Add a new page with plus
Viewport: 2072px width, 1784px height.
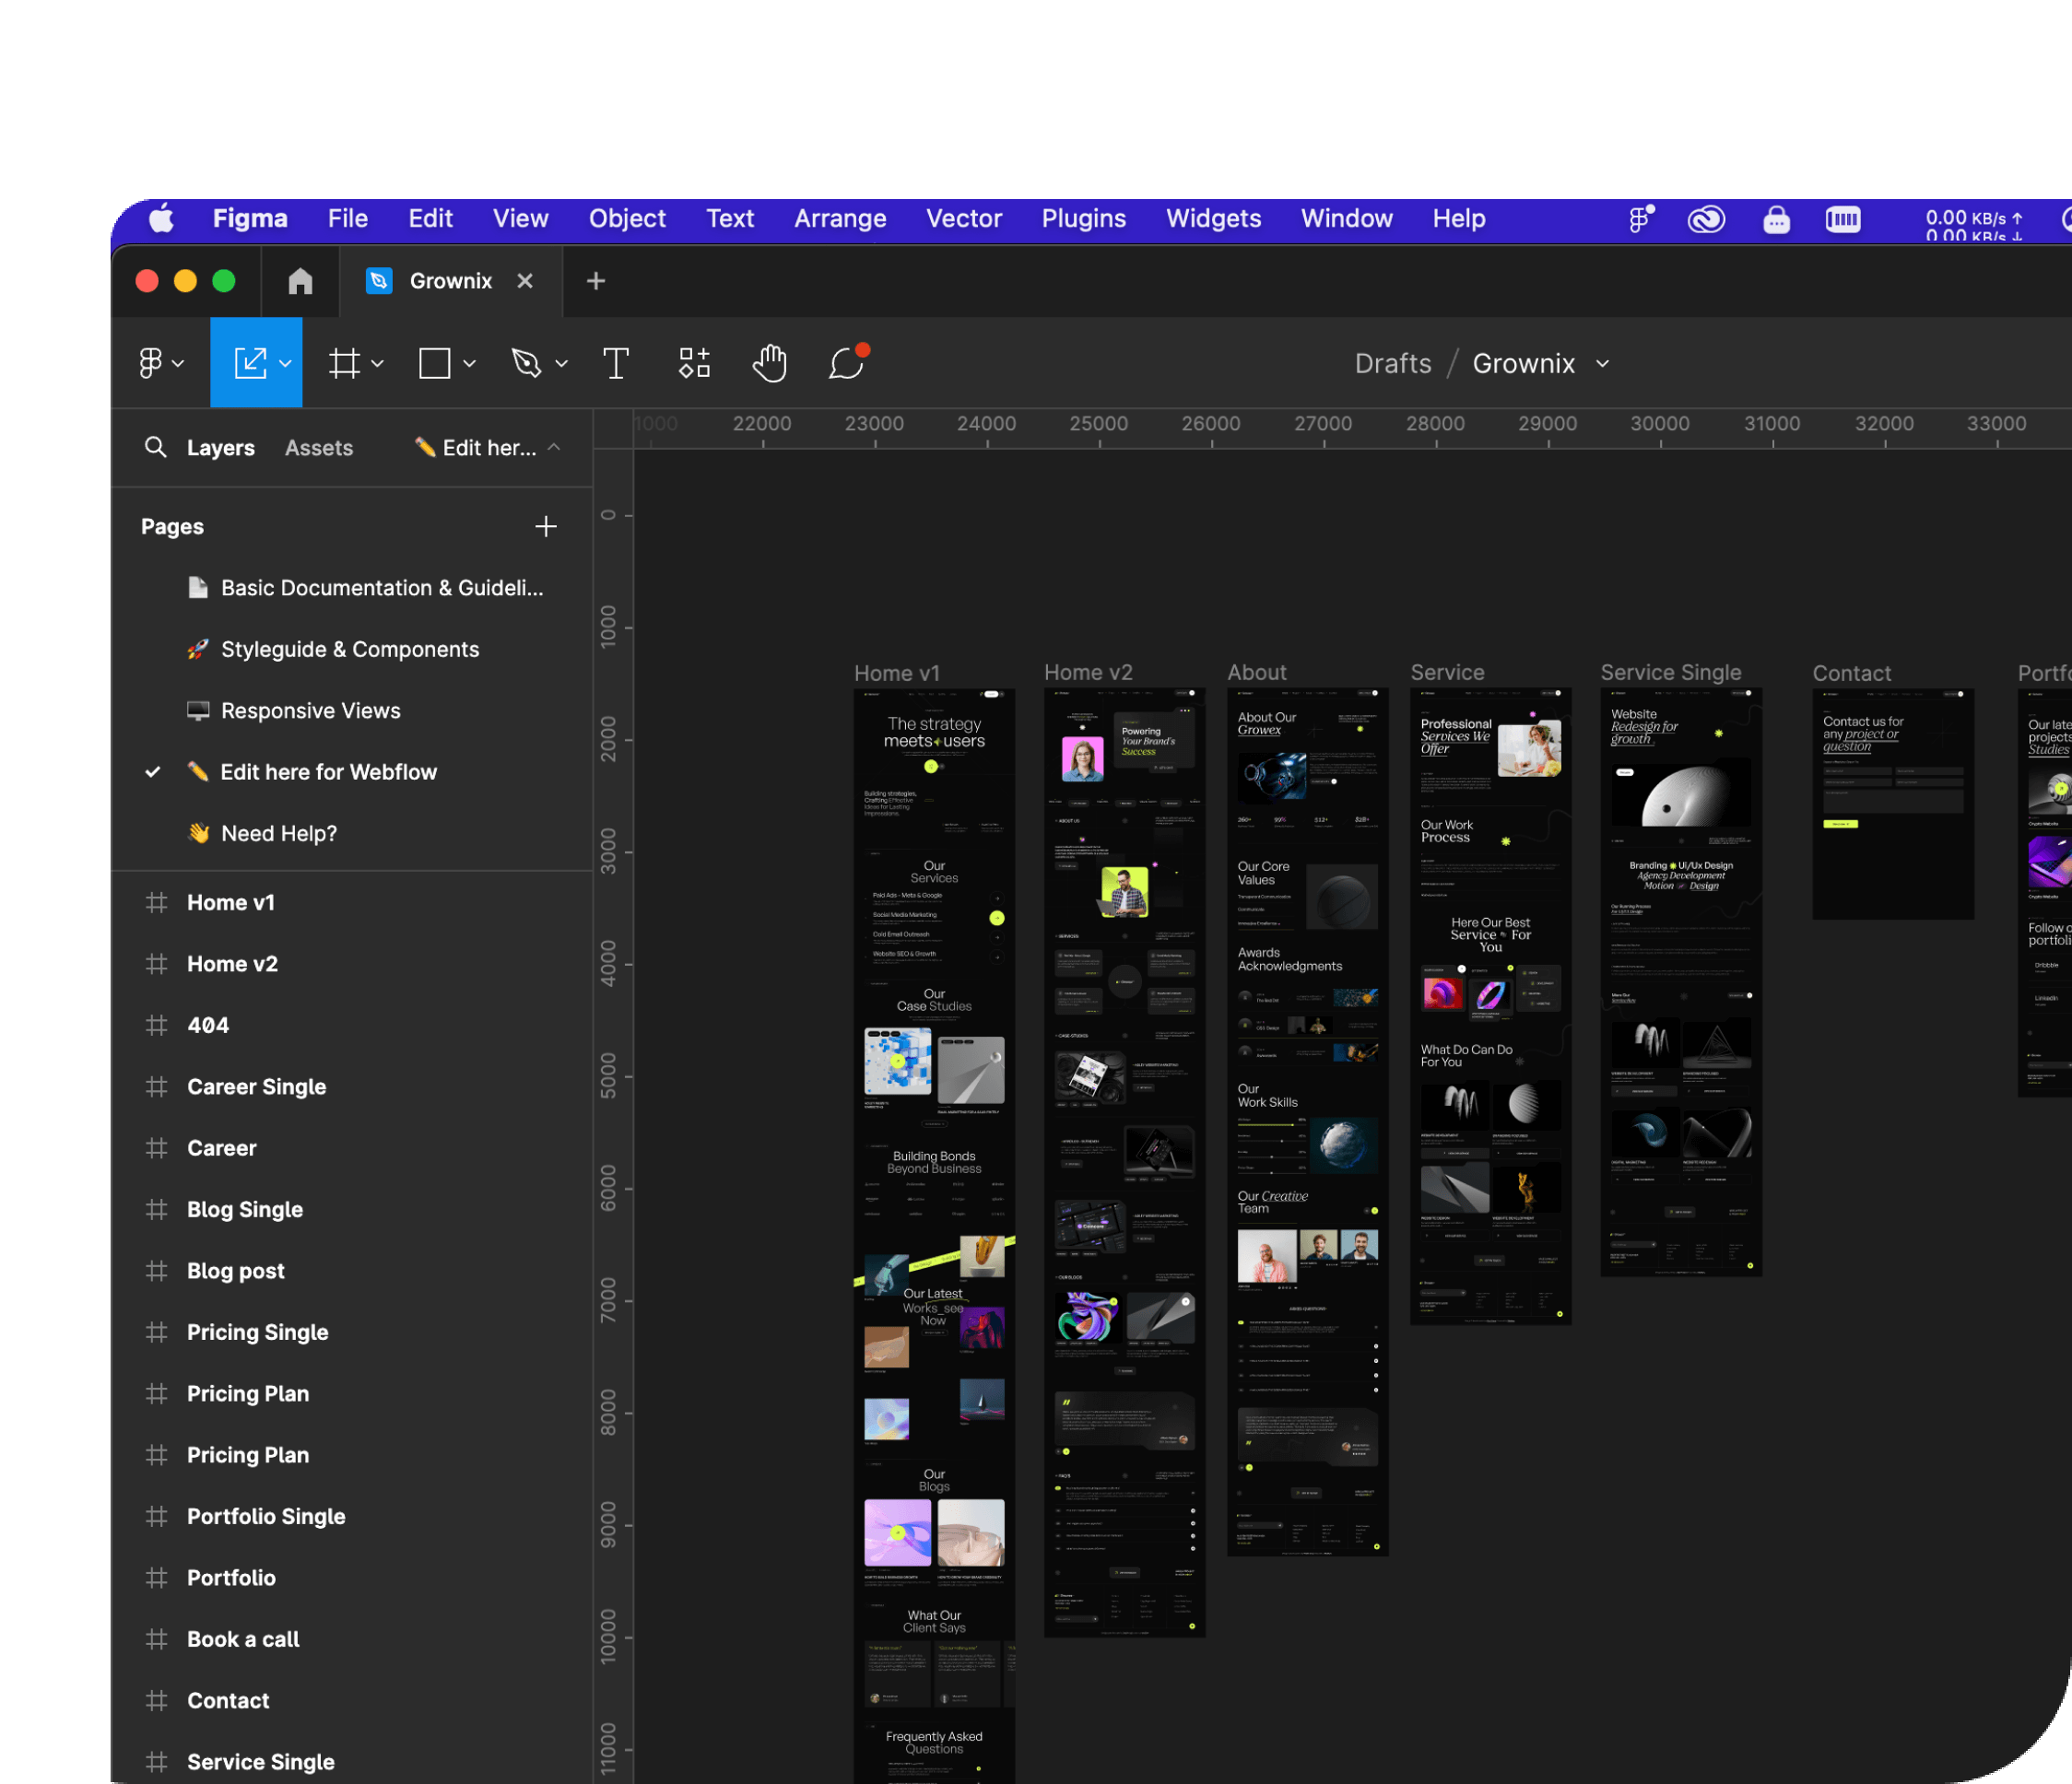545,526
